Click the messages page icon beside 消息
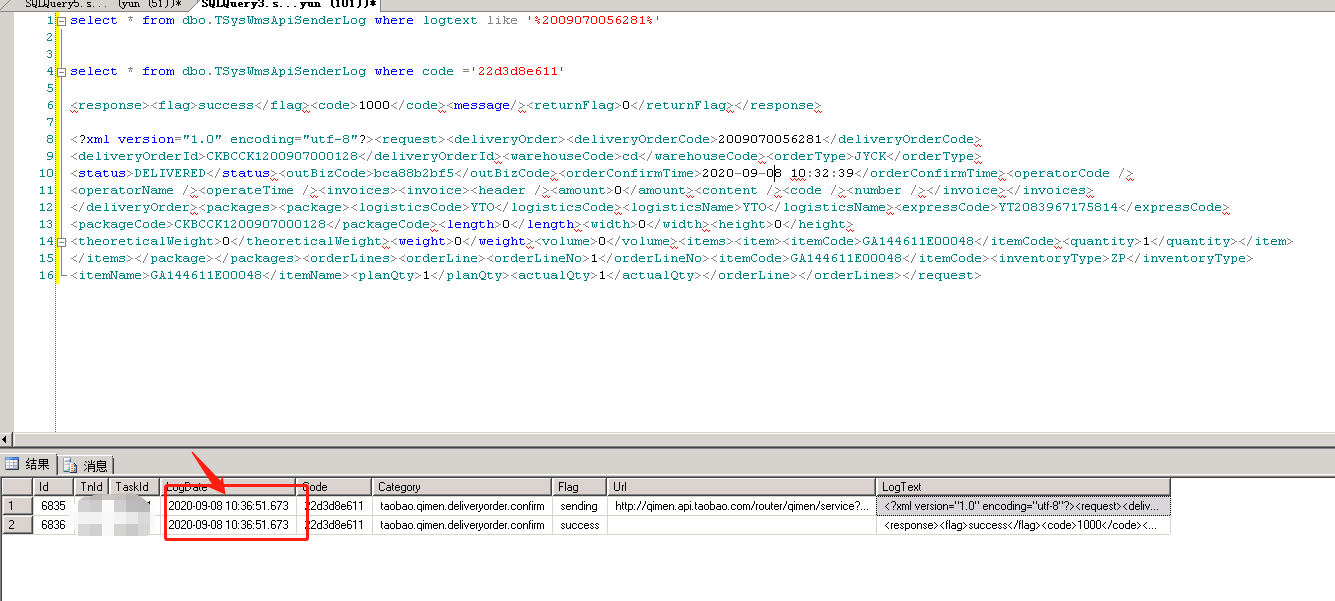This screenshot has width=1335, height=601. 71,466
